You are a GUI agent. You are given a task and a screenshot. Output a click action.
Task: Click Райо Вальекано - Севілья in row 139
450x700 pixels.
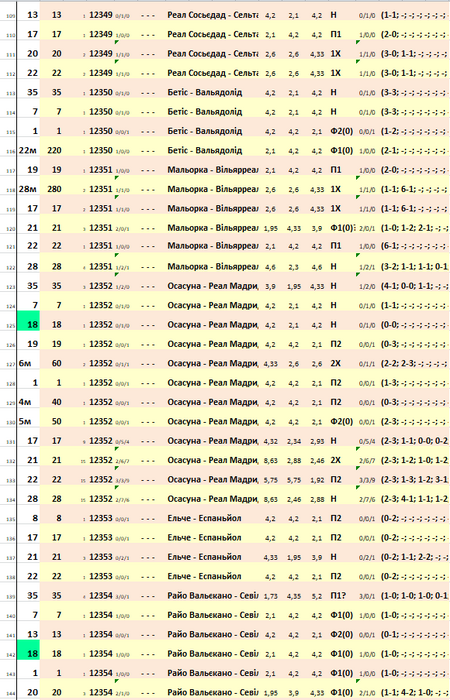[212, 596]
